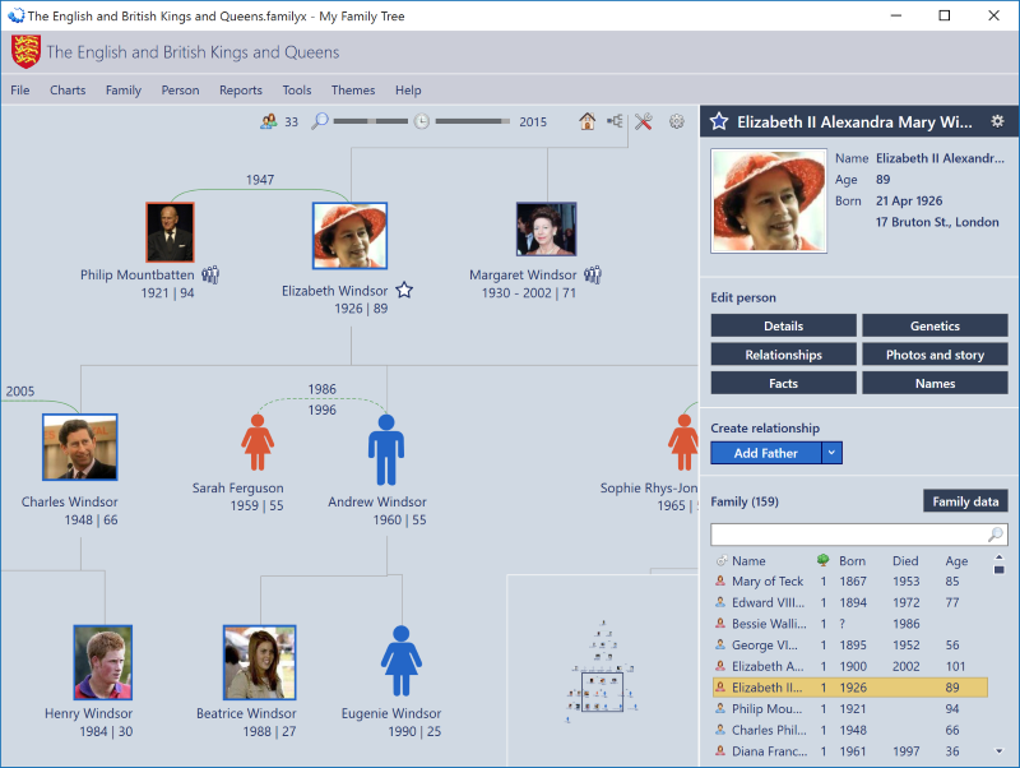Open tools via wrench and screwdriver icon
Image resolution: width=1020 pixels, height=768 pixels.
pyautogui.click(x=643, y=122)
